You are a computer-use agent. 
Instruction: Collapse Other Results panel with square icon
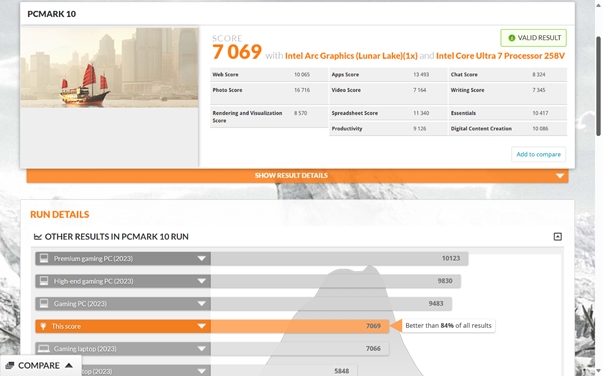click(x=557, y=237)
